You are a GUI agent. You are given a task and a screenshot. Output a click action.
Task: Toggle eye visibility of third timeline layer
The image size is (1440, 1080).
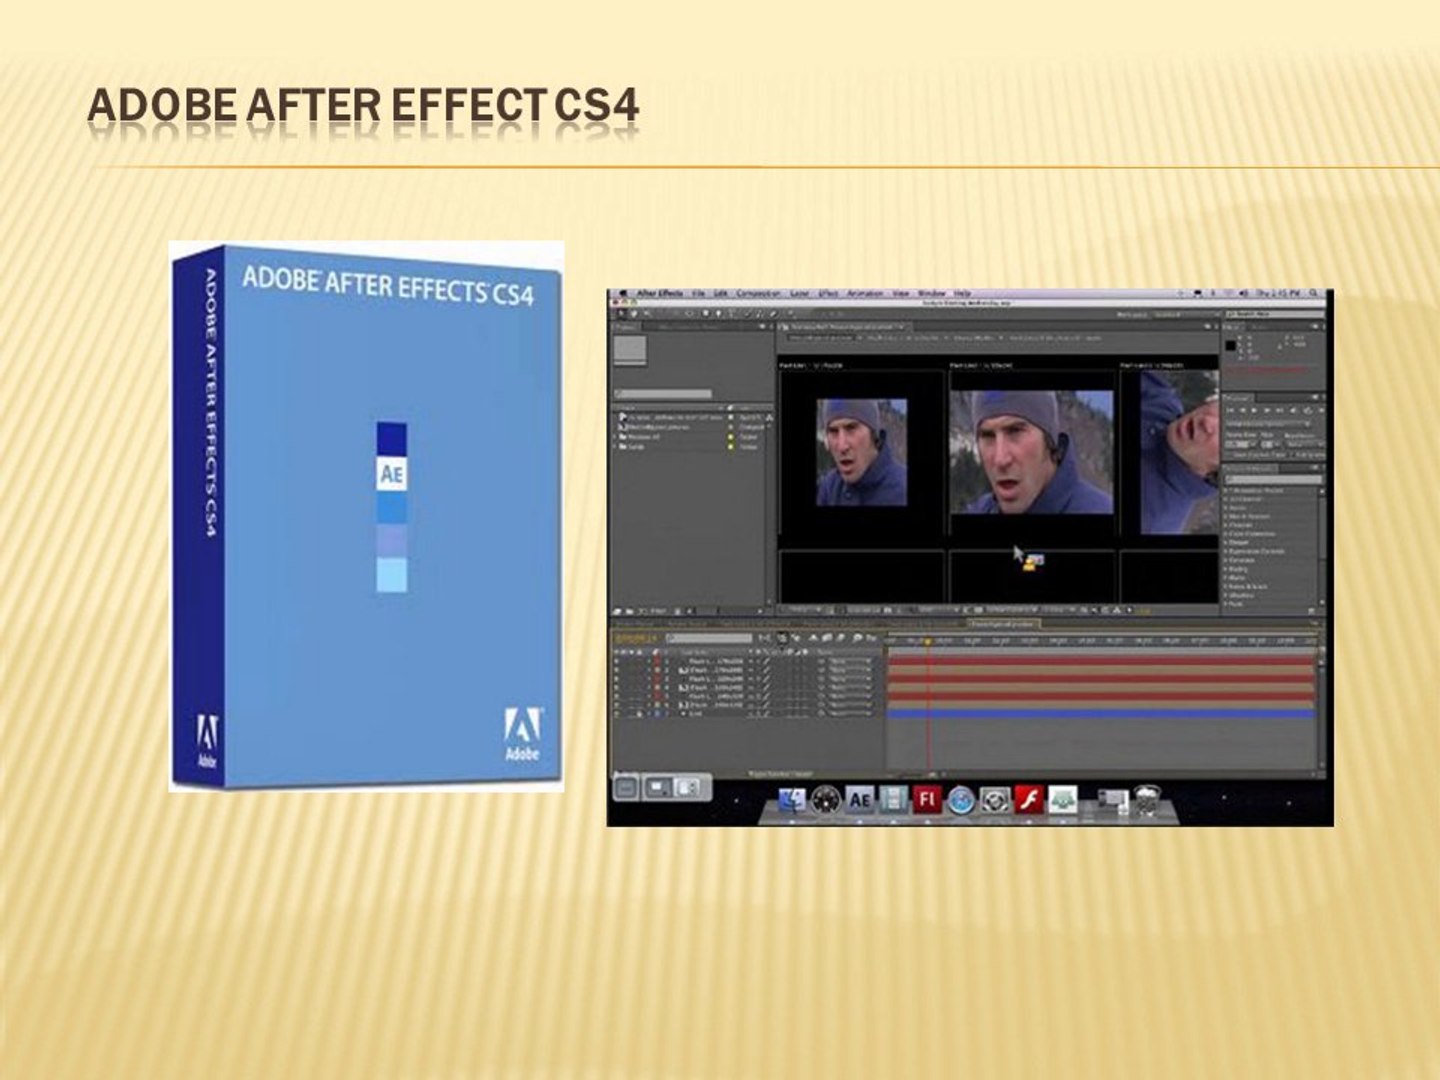coord(616,679)
